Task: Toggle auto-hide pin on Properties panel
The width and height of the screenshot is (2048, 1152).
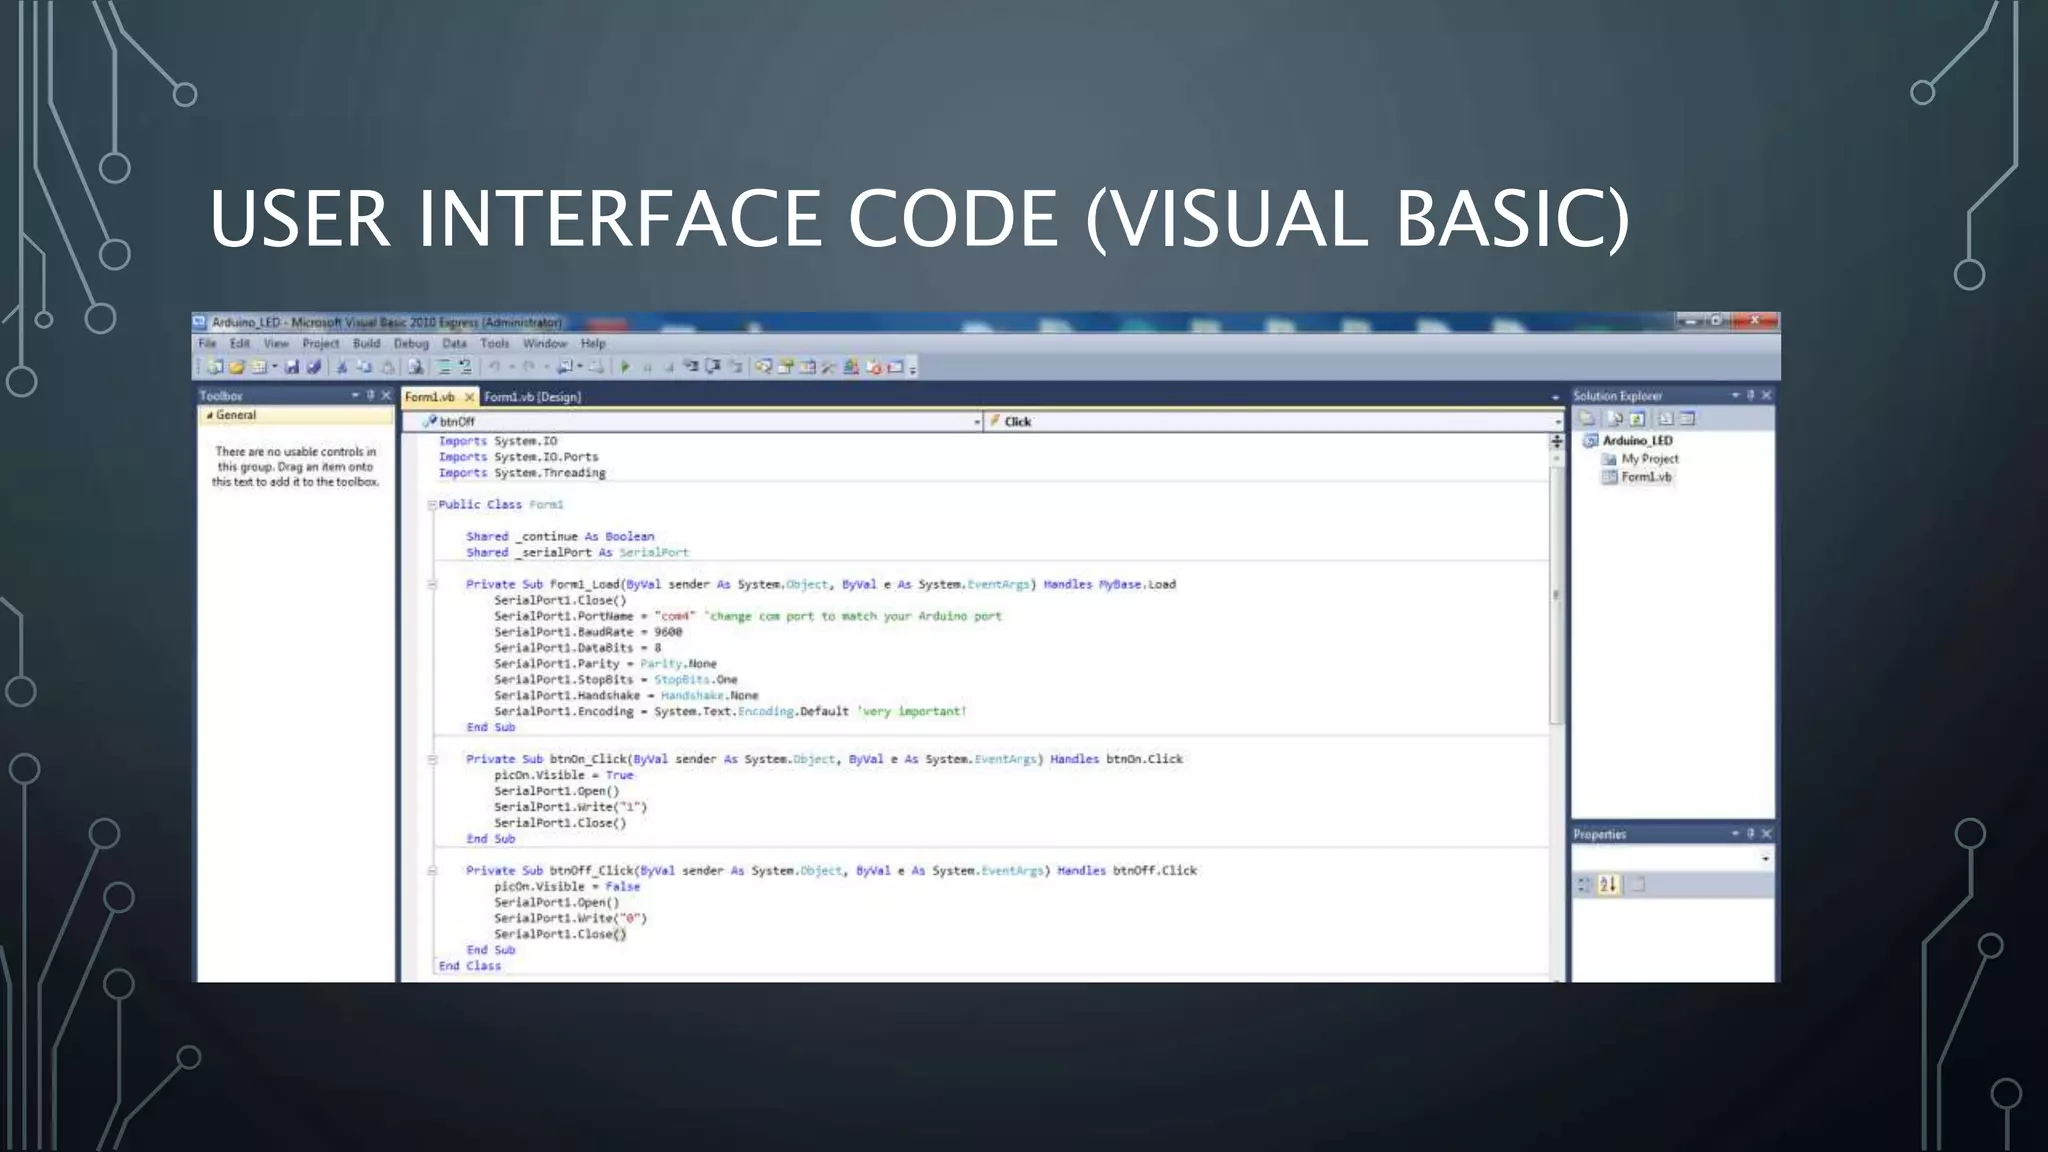Action: tap(1750, 833)
